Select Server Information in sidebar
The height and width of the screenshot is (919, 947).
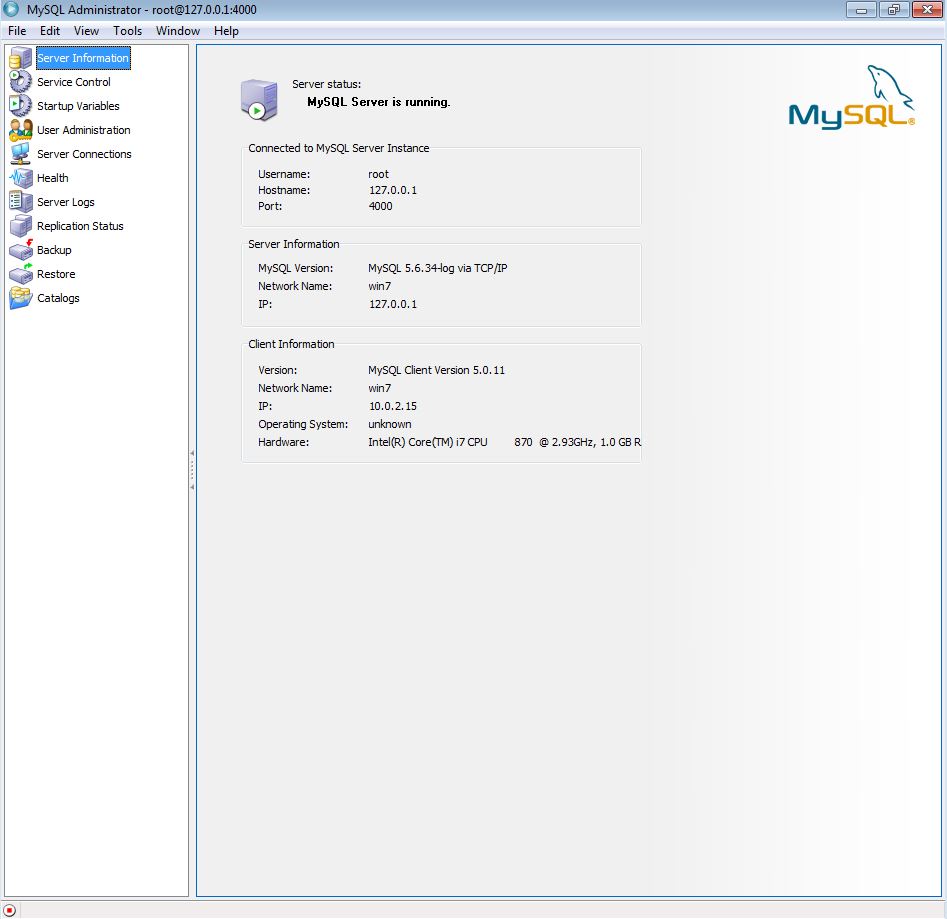coord(83,58)
